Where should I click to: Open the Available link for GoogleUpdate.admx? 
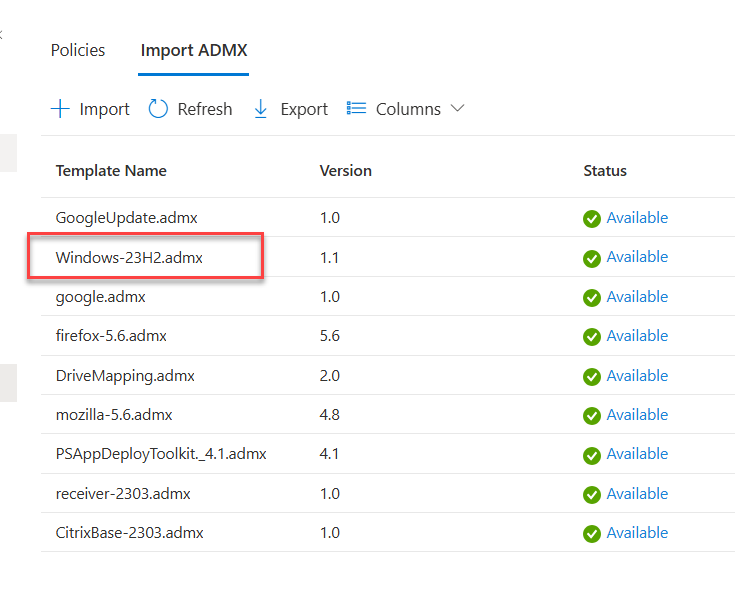click(637, 217)
